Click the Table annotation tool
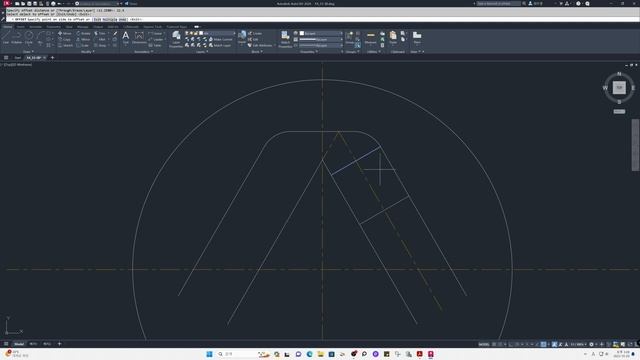This screenshot has width=640, height=360. pos(155,45)
